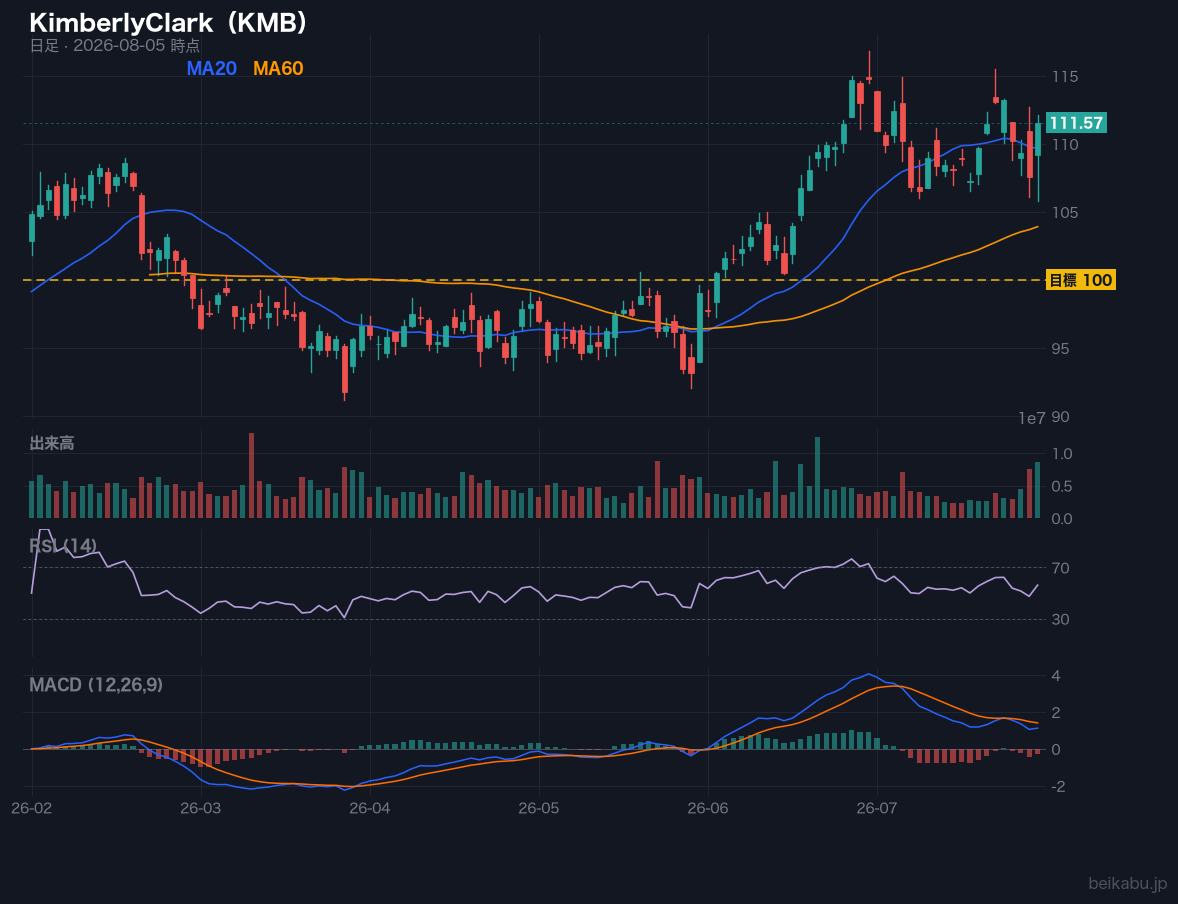Click the MACD axis value 4
This screenshot has width=1178, height=904.
[1056, 676]
